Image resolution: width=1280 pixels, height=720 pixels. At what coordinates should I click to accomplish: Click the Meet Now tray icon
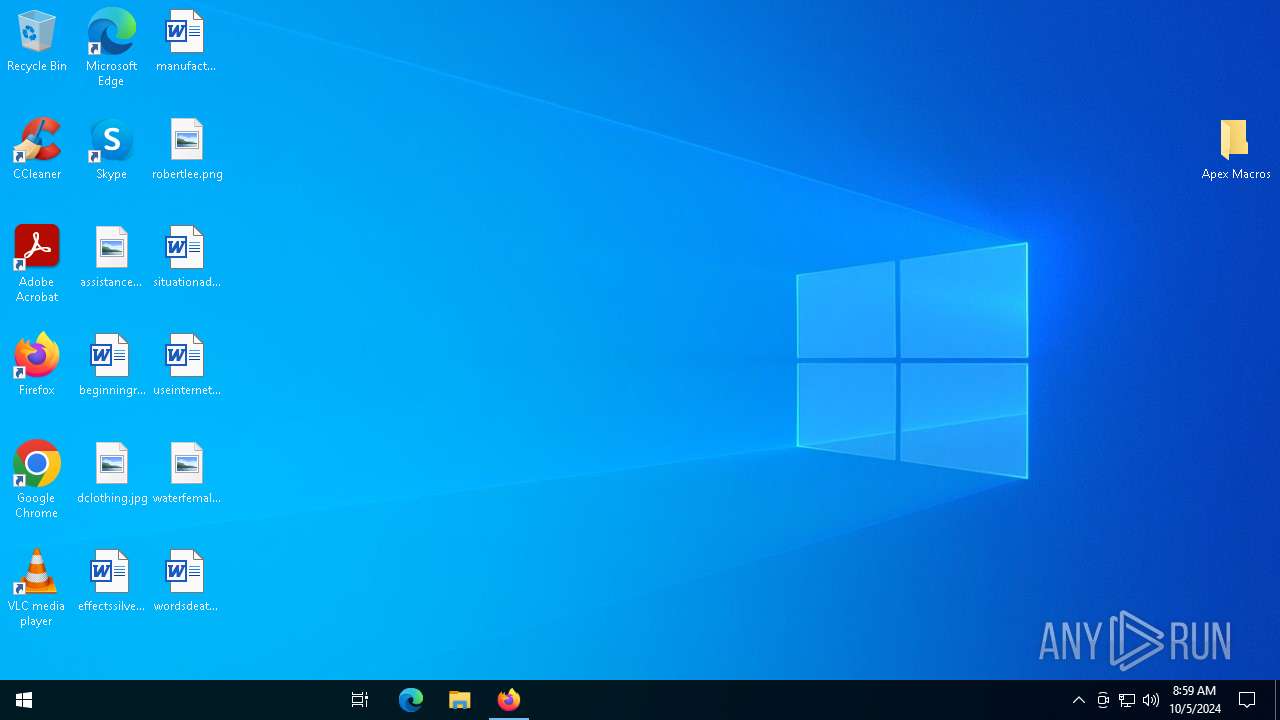coord(1103,700)
